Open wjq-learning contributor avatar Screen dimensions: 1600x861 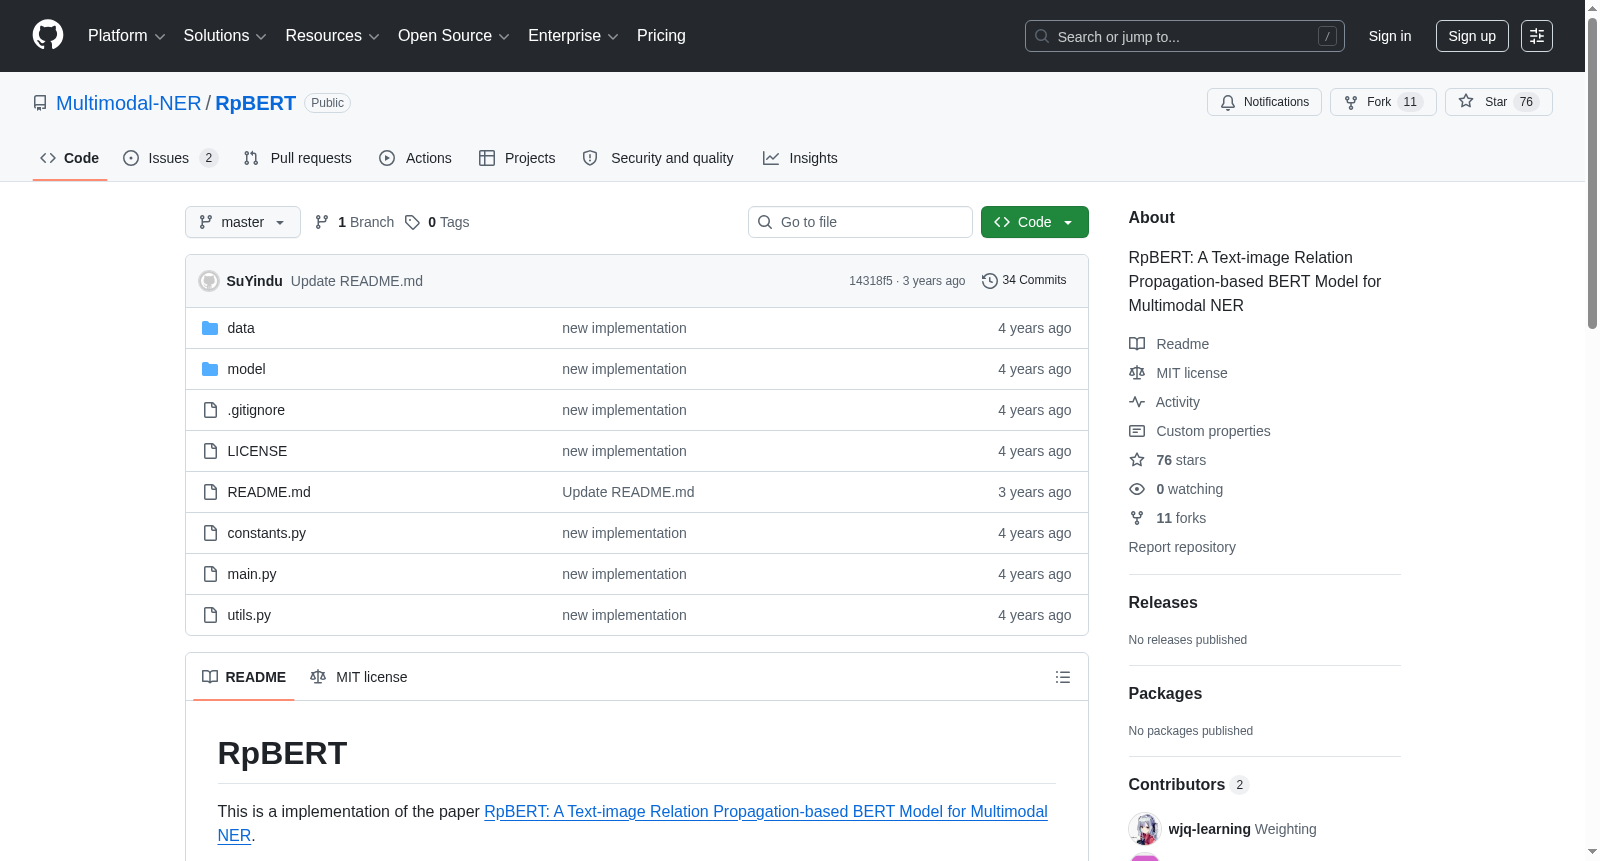coord(1145,829)
